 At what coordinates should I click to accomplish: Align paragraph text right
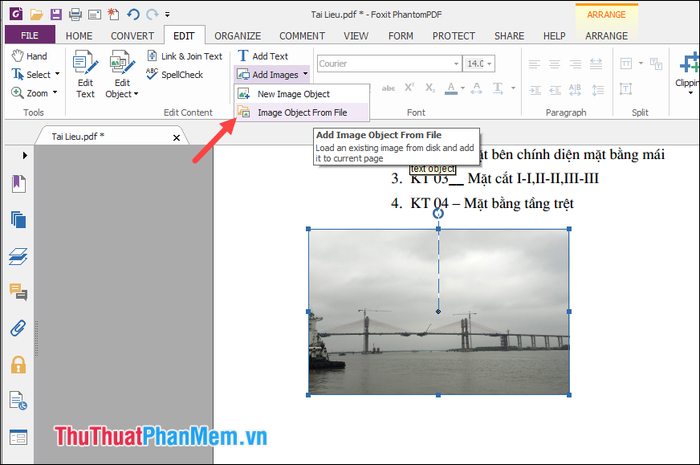(x=575, y=64)
